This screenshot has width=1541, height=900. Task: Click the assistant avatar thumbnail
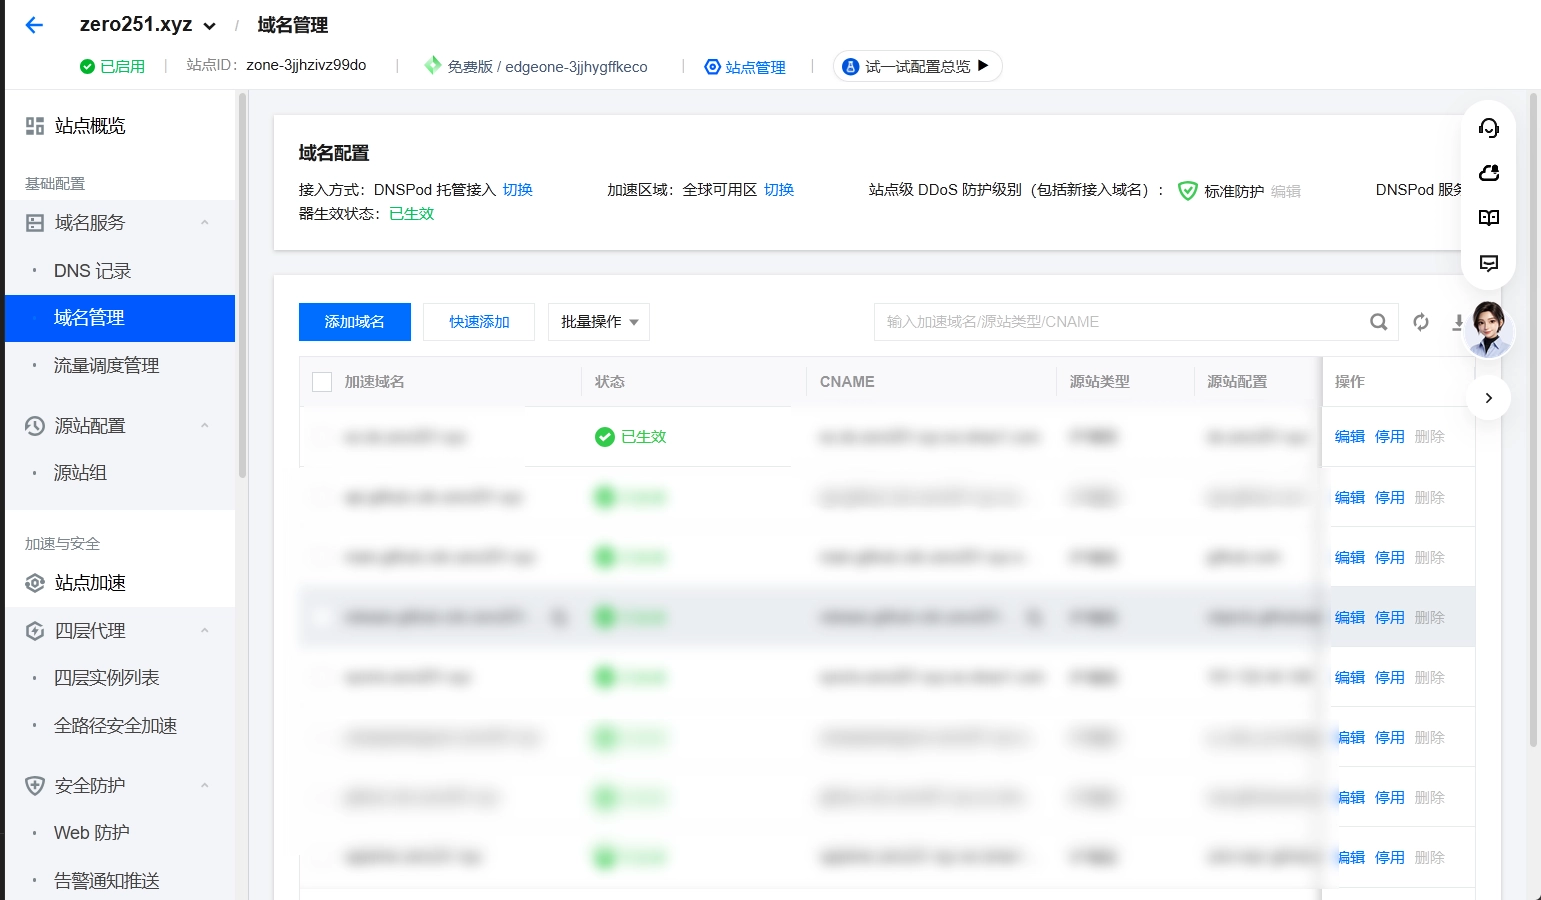tap(1489, 329)
